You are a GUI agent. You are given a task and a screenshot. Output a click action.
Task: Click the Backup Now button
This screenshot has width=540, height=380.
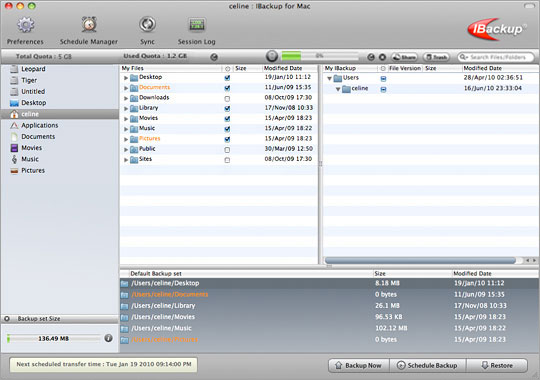coord(359,366)
